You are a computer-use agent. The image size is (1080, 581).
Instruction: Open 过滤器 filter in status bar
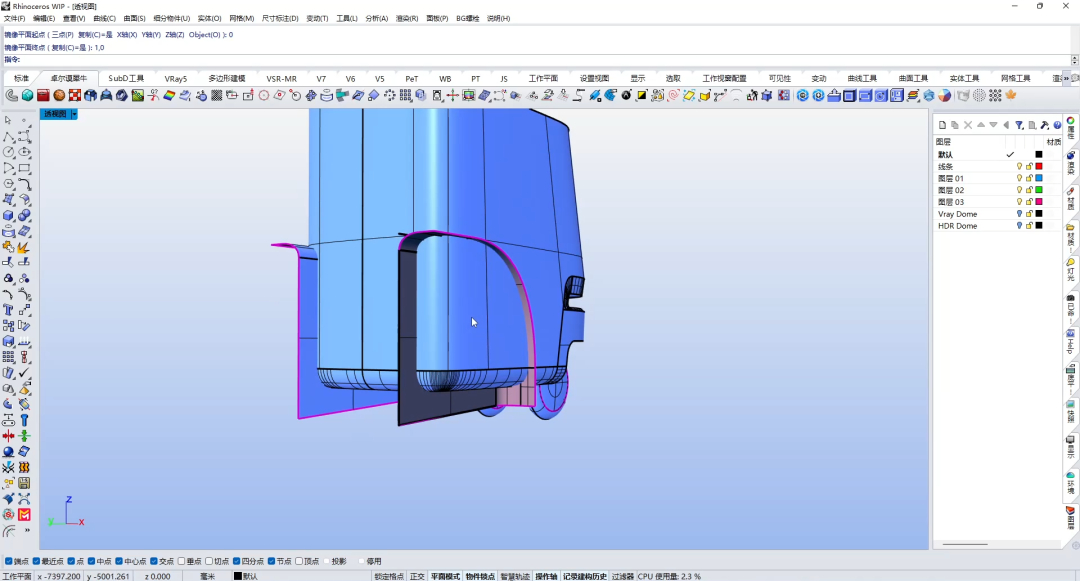tap(623, 576)
